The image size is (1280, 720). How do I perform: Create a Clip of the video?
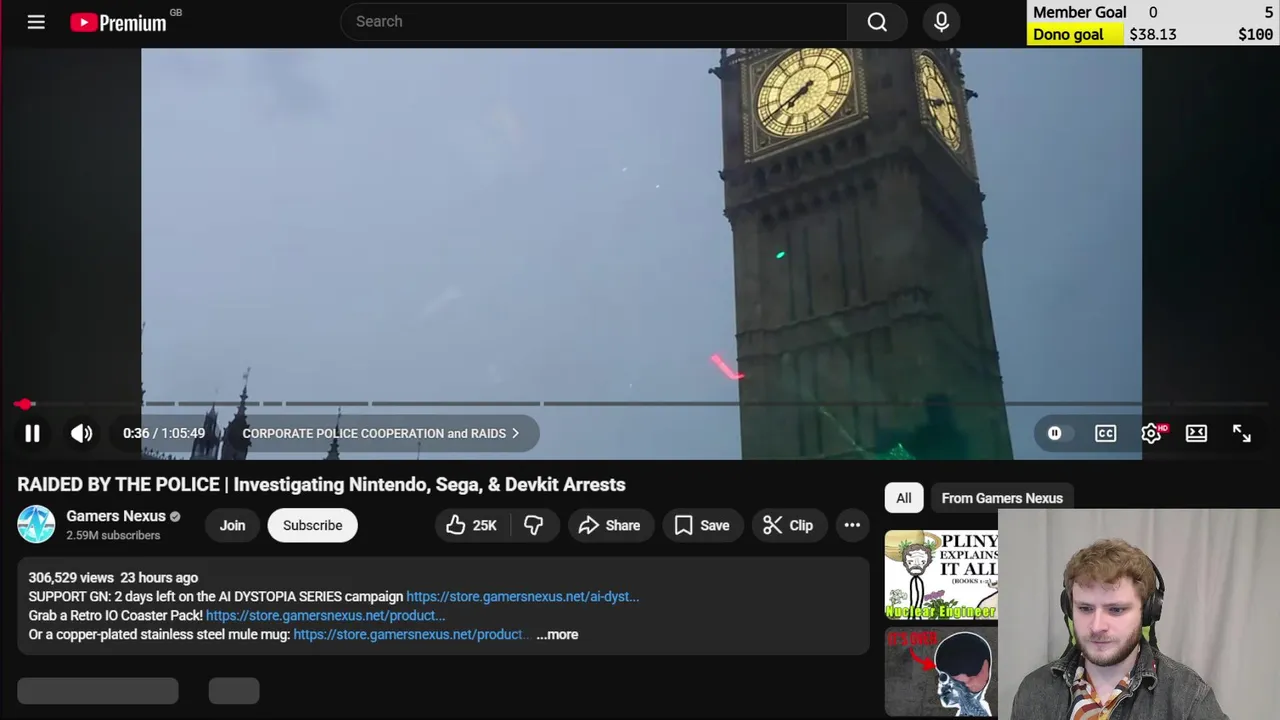click(788, 525)
